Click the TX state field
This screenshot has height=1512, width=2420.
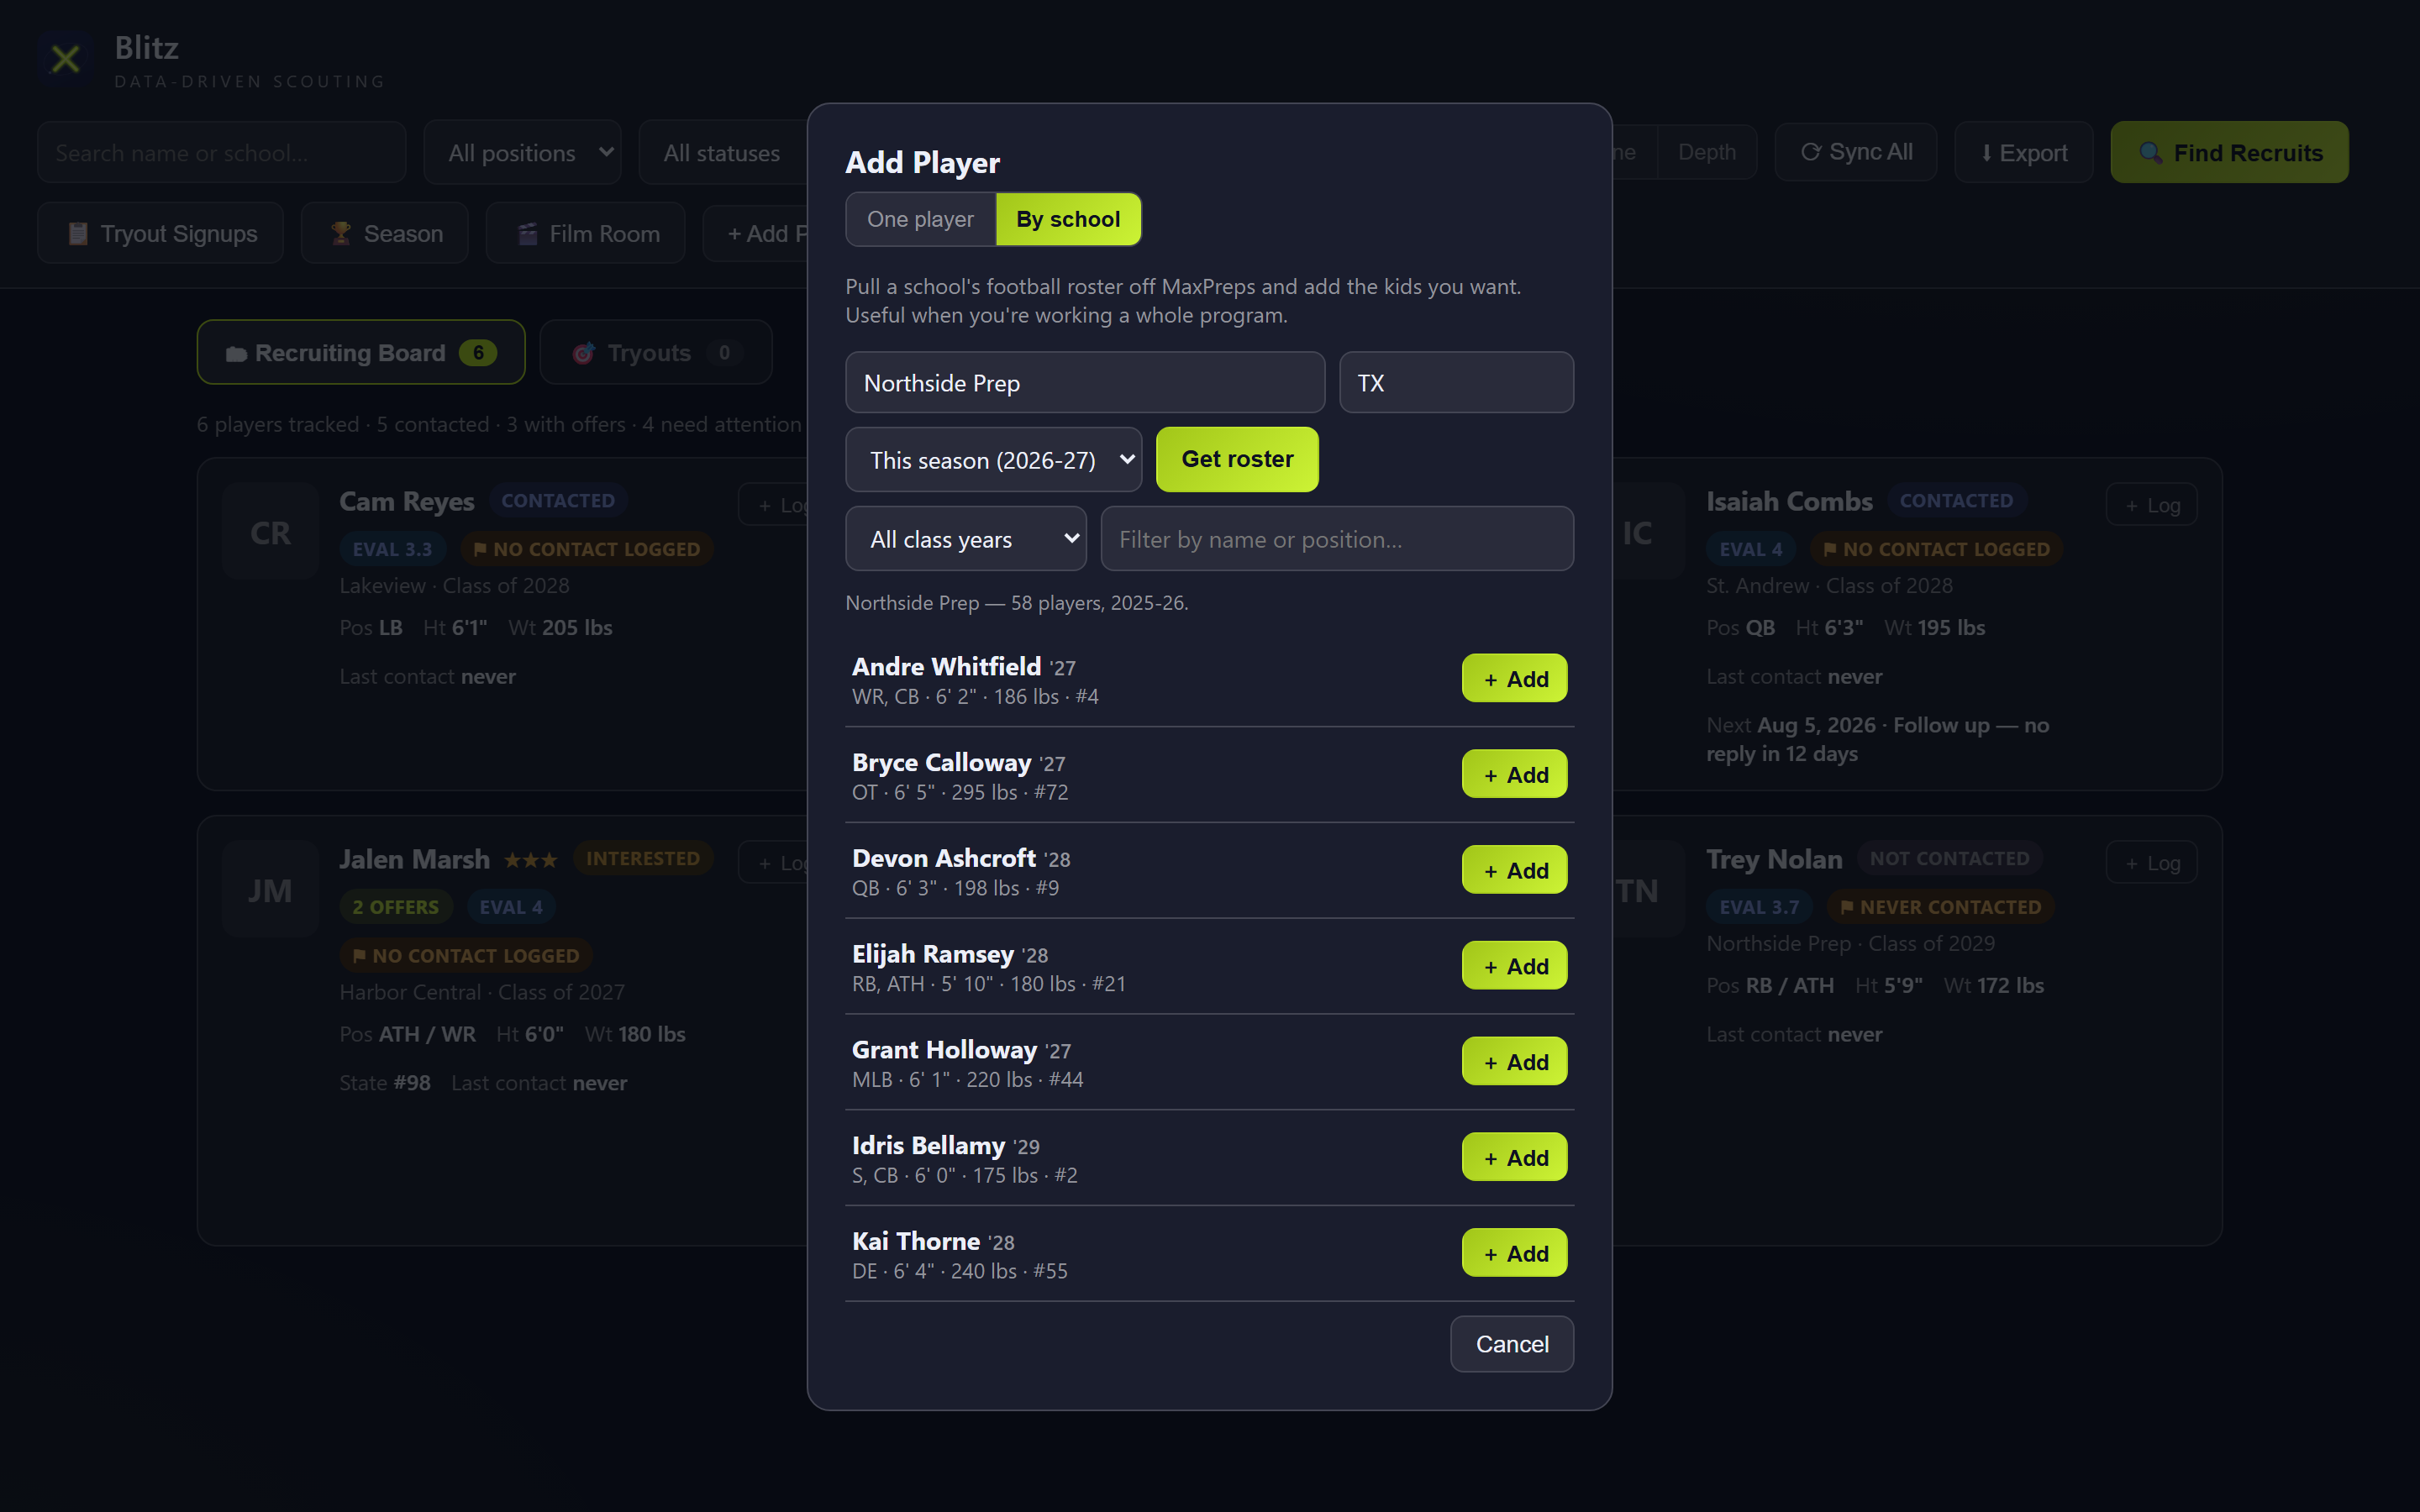[x=1456, y=383]
